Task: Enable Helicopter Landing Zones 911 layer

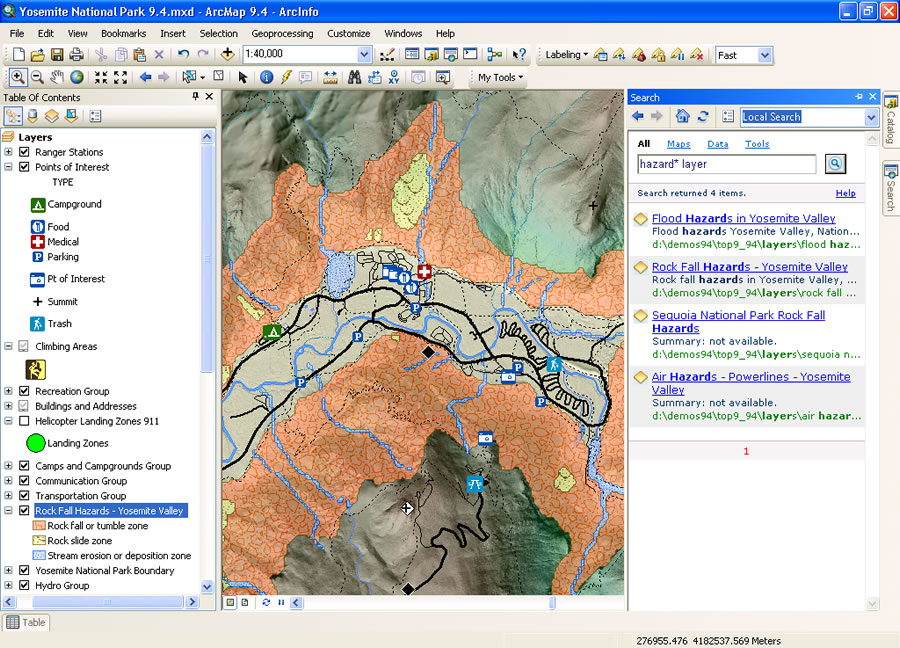Action: [24, 421]
